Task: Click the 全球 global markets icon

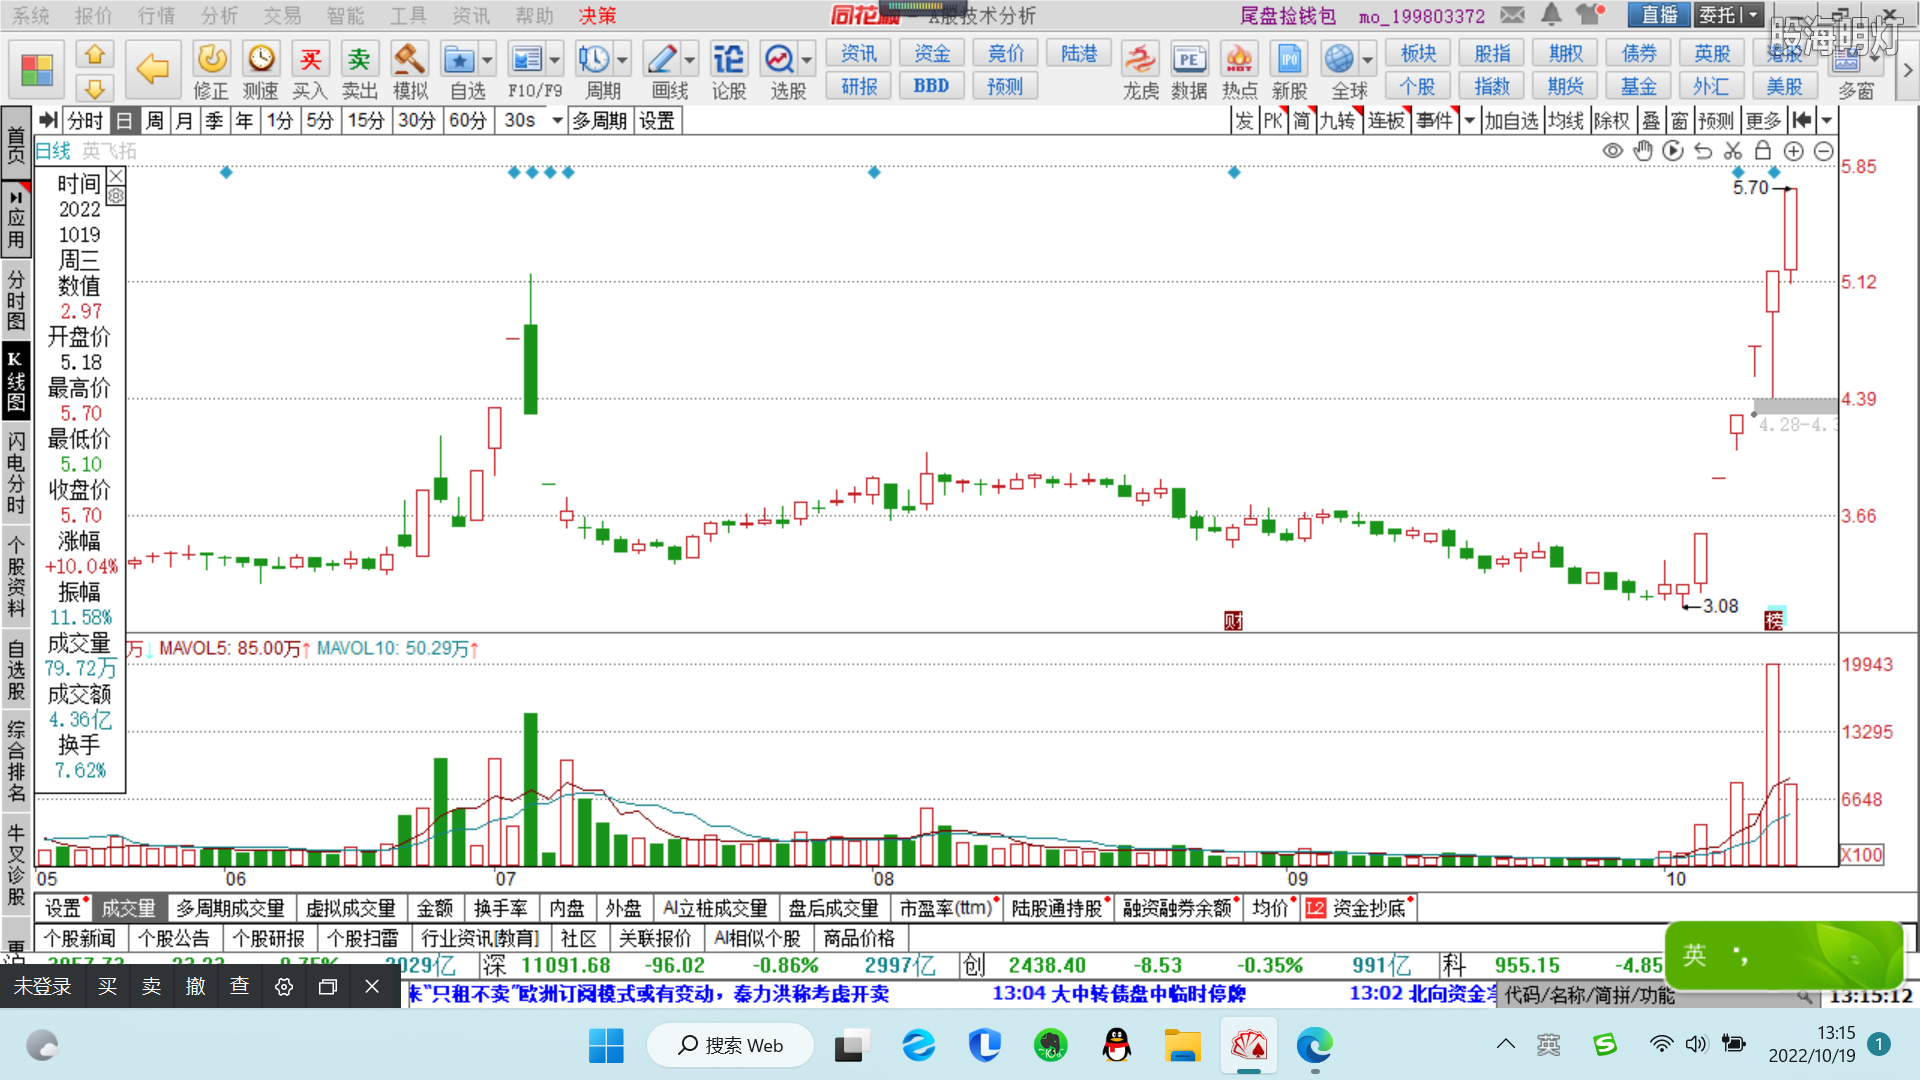Action: 1340,70
